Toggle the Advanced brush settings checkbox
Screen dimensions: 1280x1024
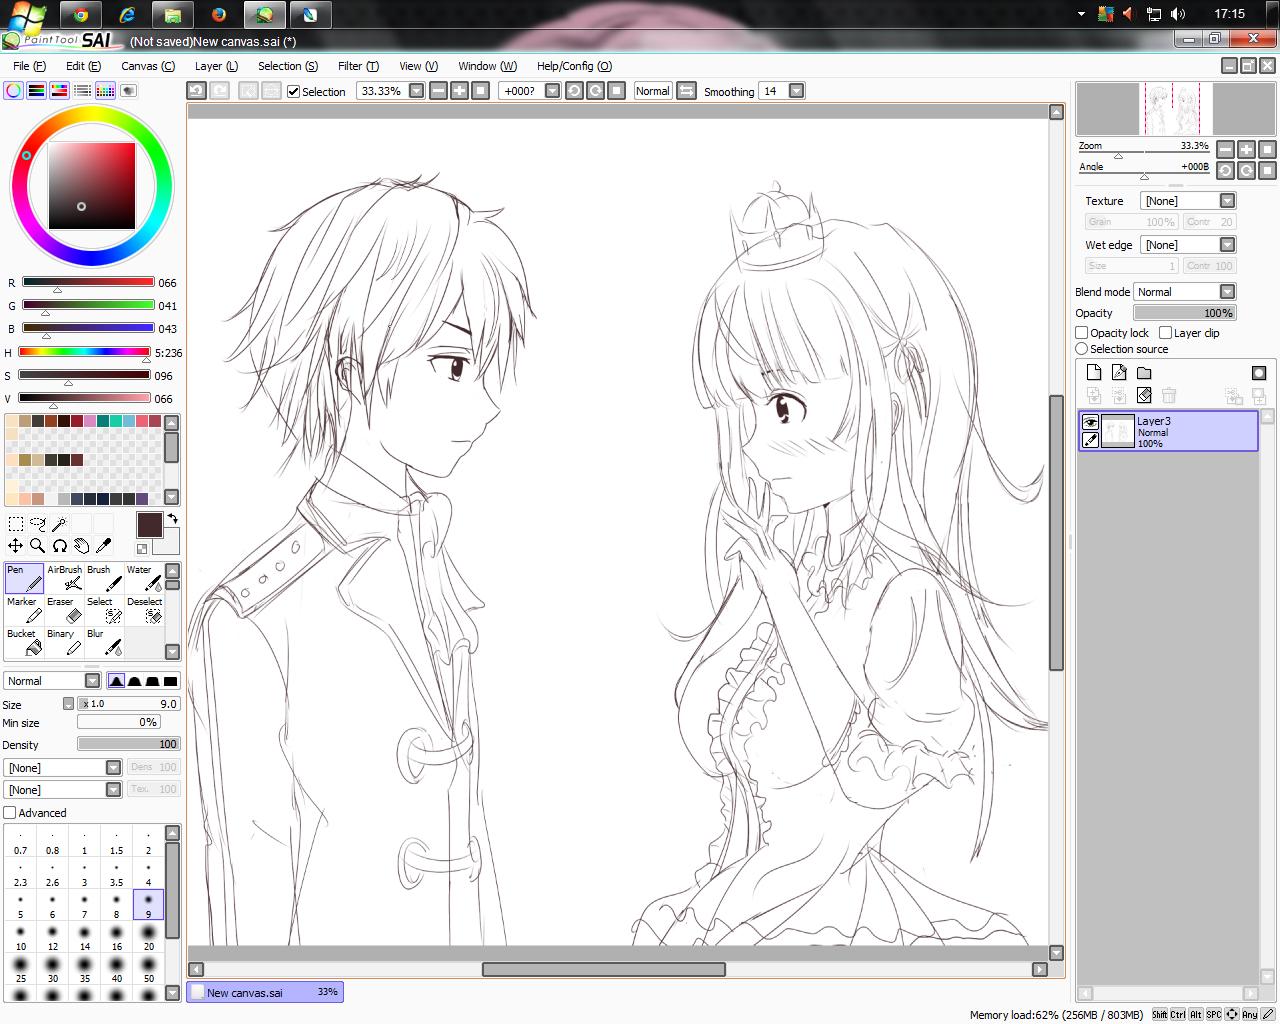point(10,813)
